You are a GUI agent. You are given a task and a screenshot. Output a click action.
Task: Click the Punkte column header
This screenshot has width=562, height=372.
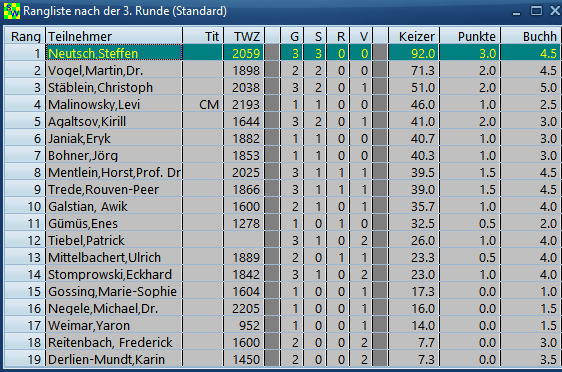[470, 36]
